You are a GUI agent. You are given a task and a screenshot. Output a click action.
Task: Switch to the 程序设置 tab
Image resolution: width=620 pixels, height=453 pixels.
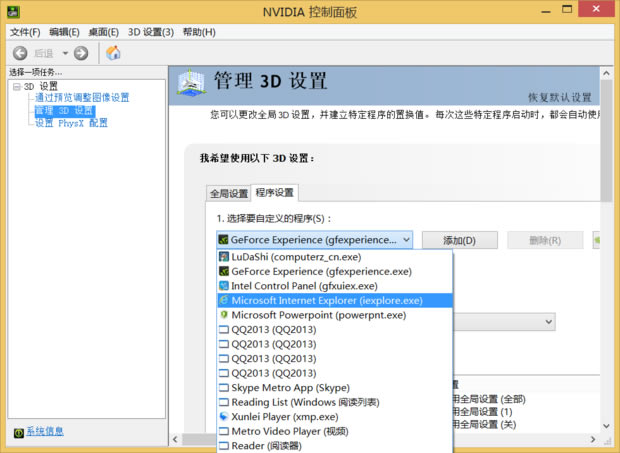pos(274,193)
